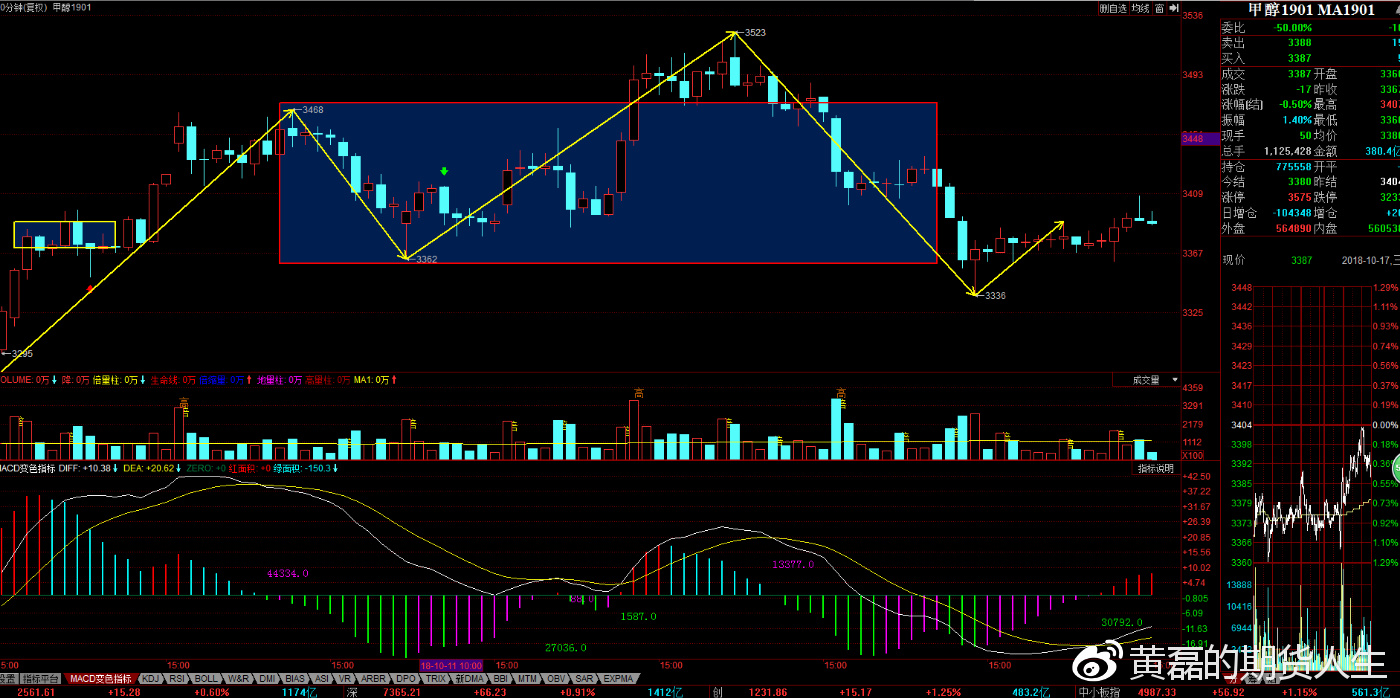1400x698 pixels.
Task: Open the 指标平台 tab
Action: click(x=43, y=678)
